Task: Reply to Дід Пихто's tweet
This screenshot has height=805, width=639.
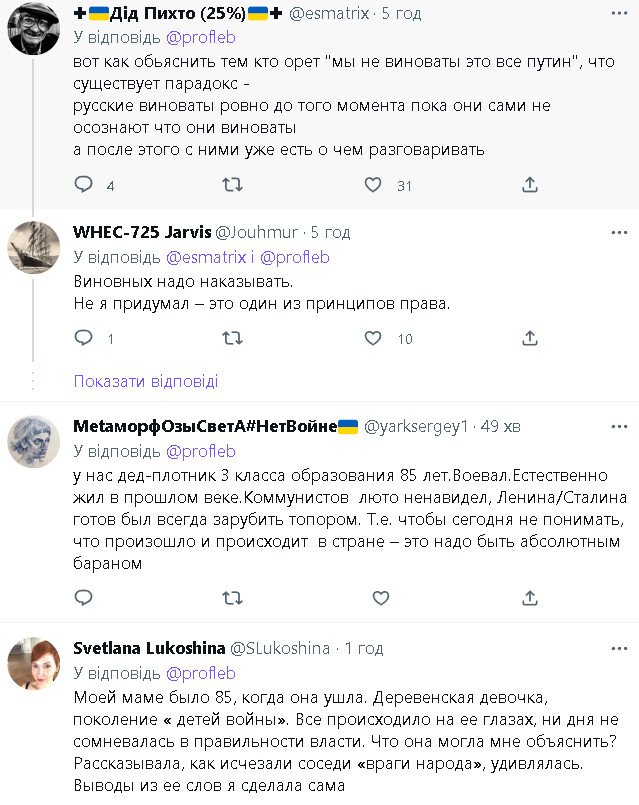Action: (x=83, y=185)
